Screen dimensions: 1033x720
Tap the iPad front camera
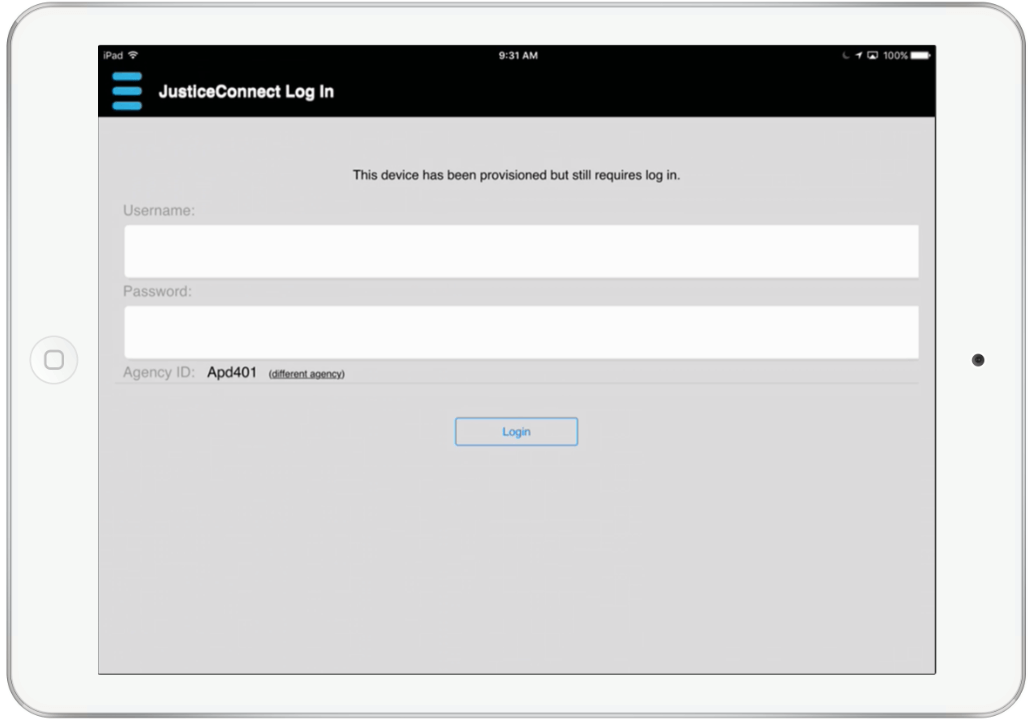point(978,360)
